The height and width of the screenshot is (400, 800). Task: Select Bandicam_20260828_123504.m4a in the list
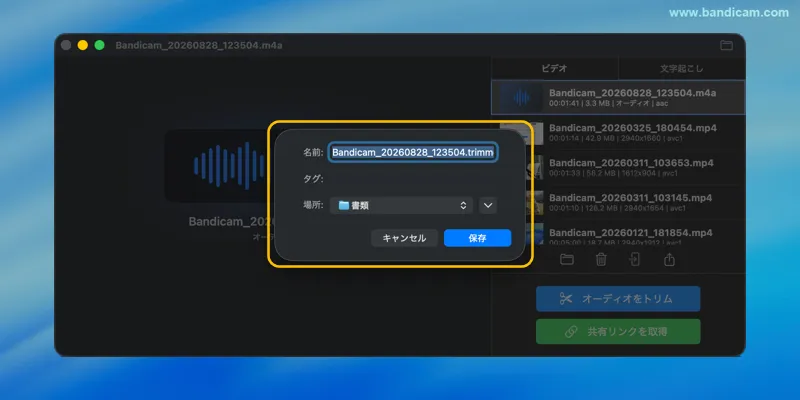(618, 97)
